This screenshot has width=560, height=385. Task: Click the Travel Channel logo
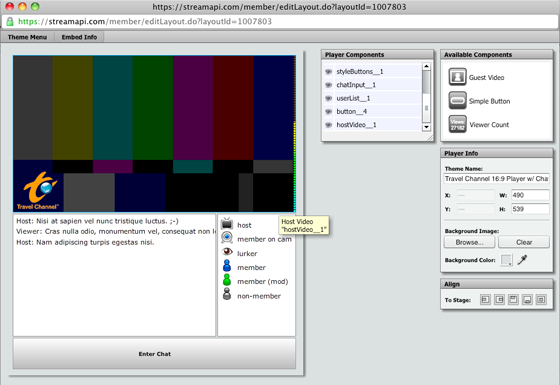coord(38,191)
